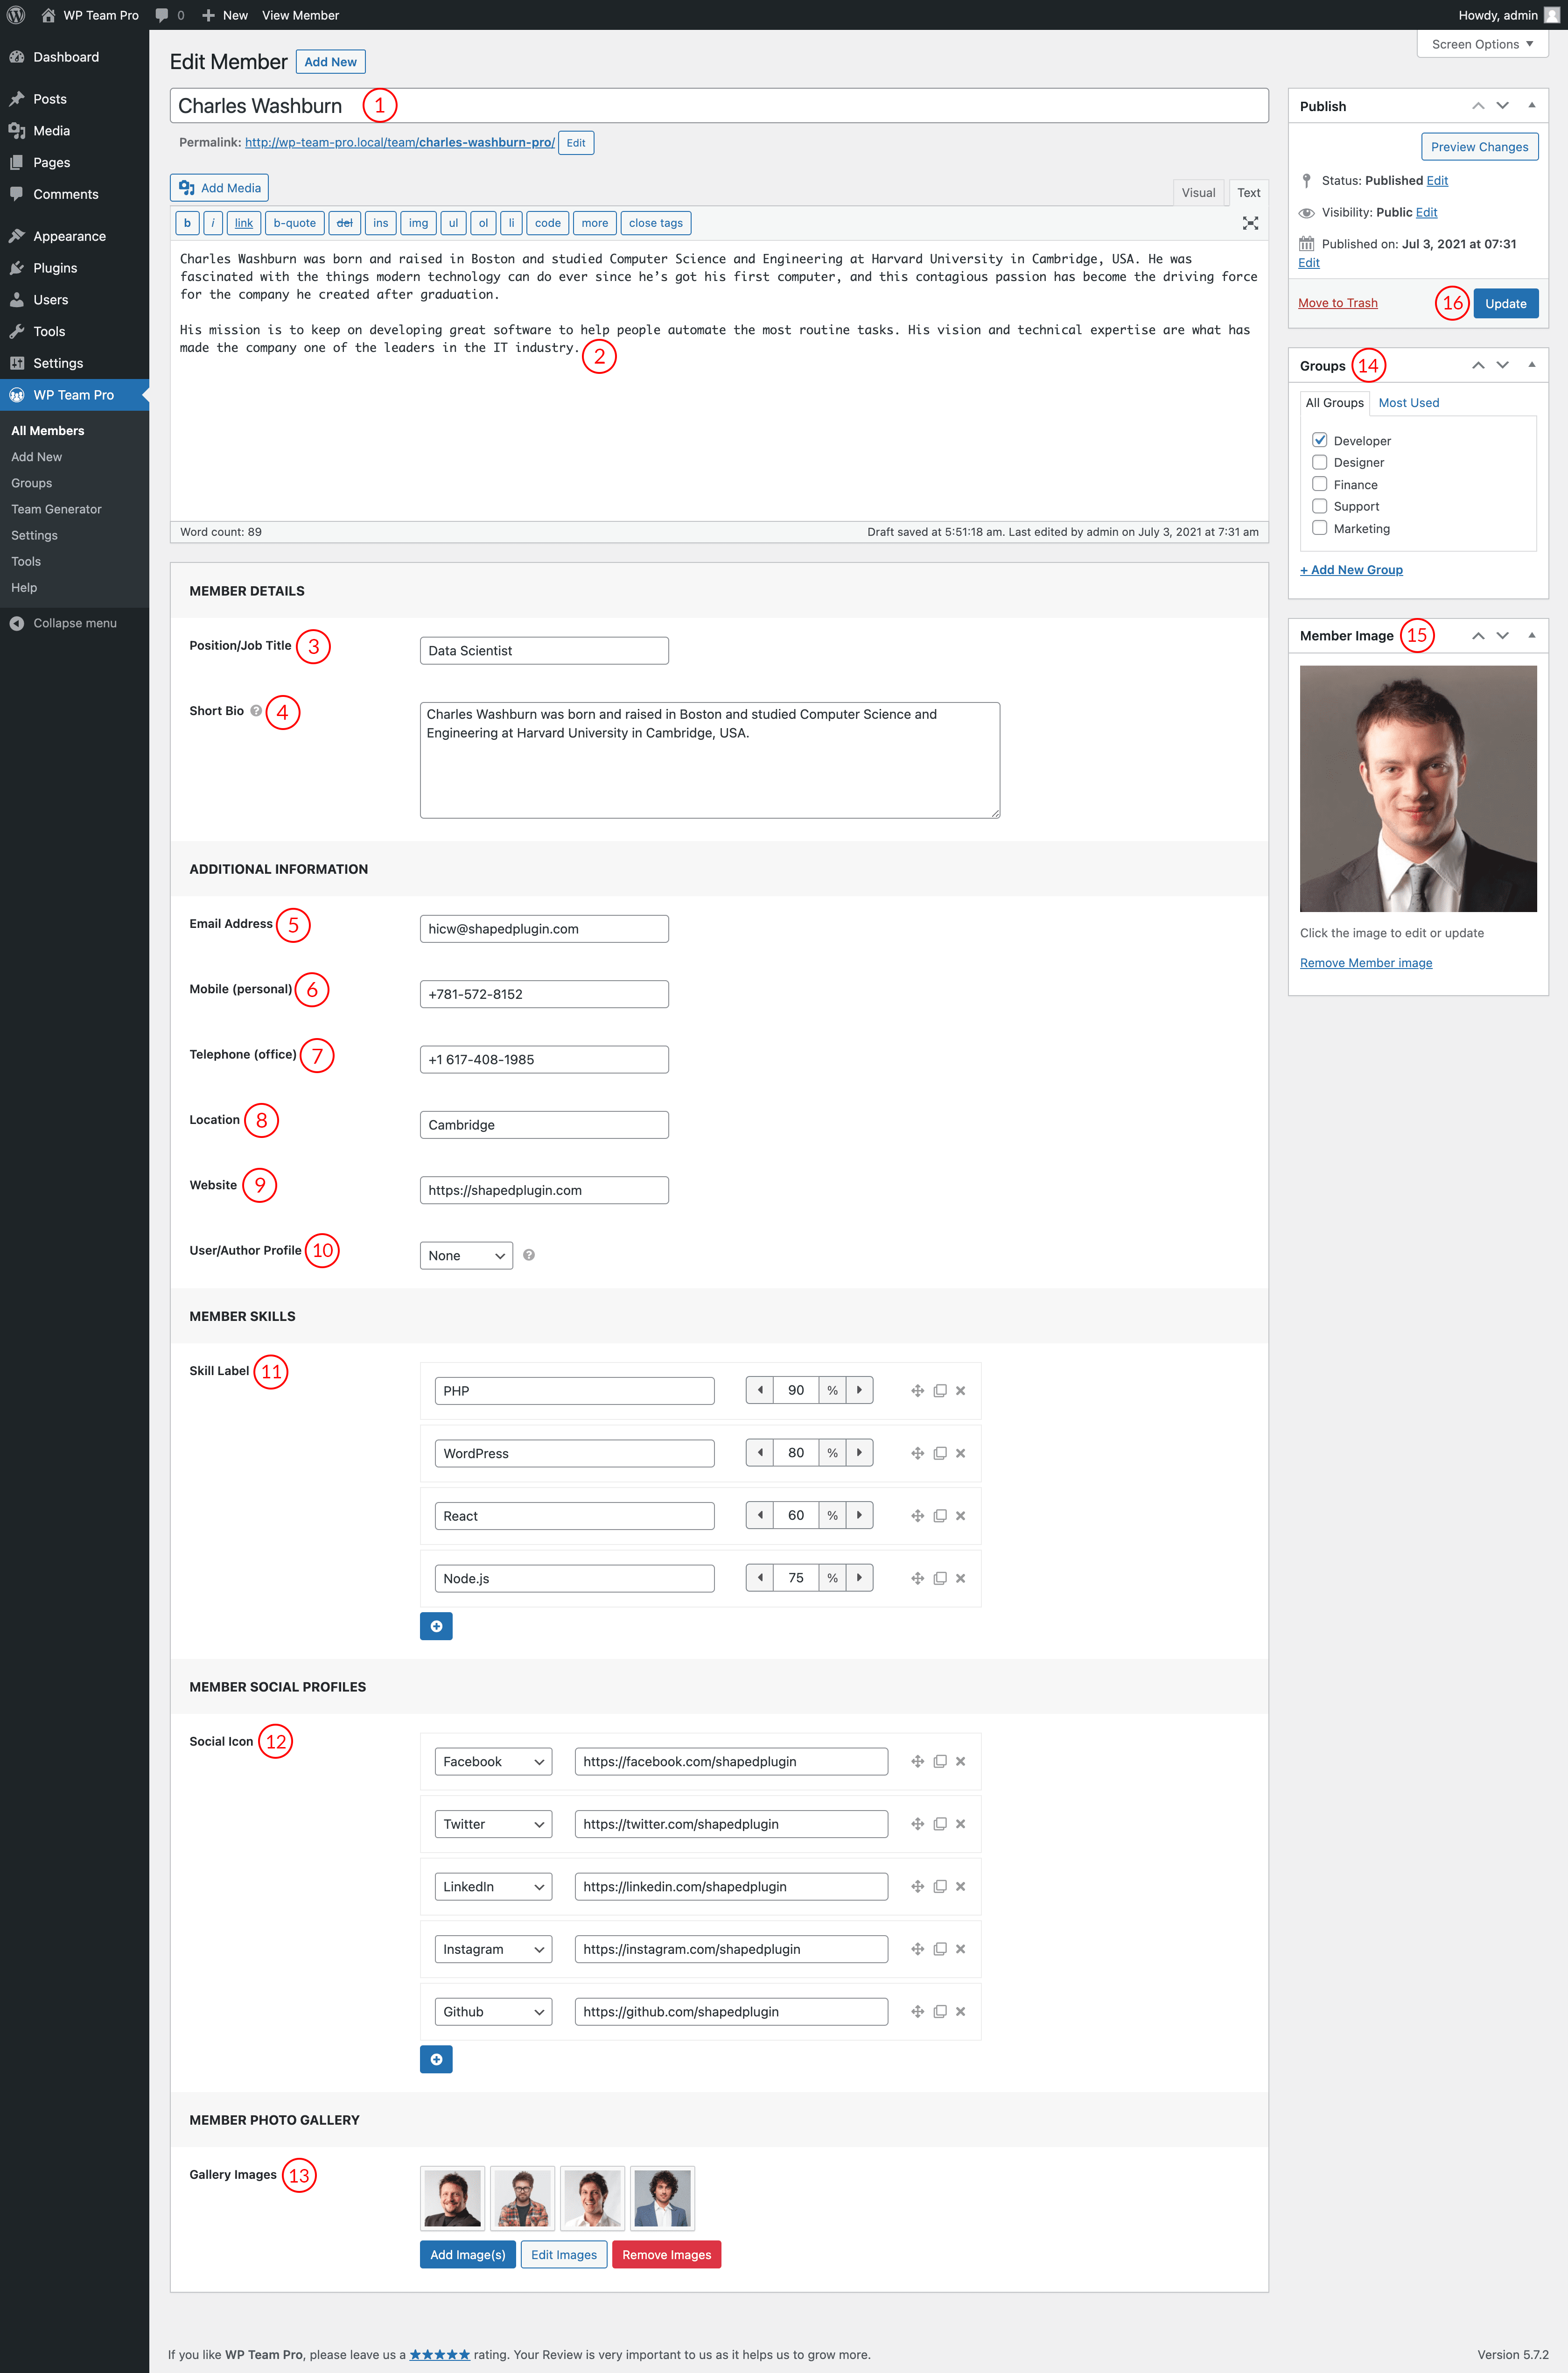1568x2373 pixels.
Task: Click the move handle of React skill
Action: tap(917, 1516)
